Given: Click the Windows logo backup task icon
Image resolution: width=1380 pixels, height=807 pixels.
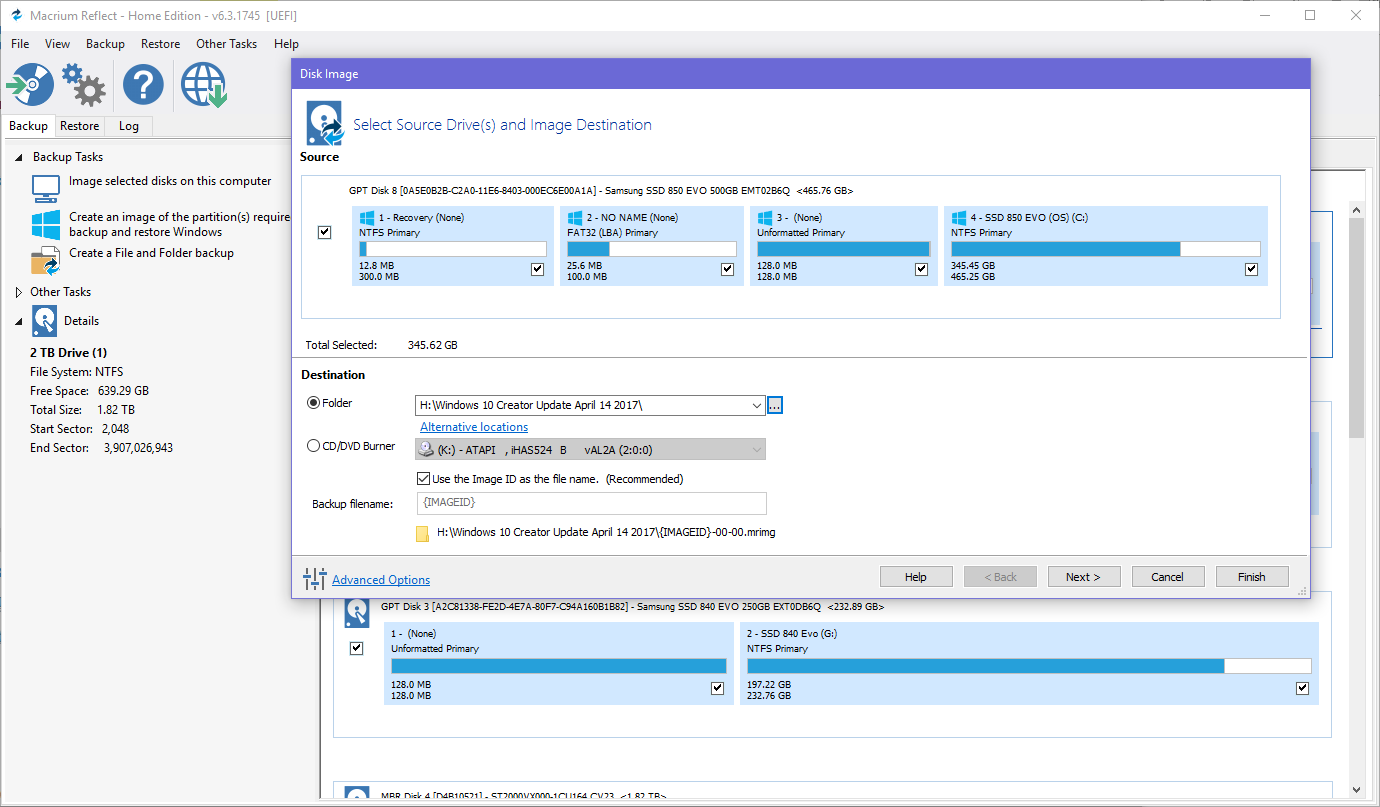Looking at the screenshot, I should (46, 224).
